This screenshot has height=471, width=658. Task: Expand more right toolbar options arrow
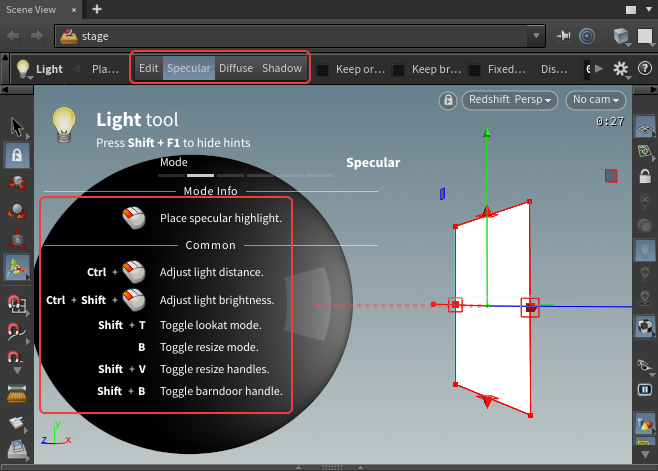[x=645, y=455]
